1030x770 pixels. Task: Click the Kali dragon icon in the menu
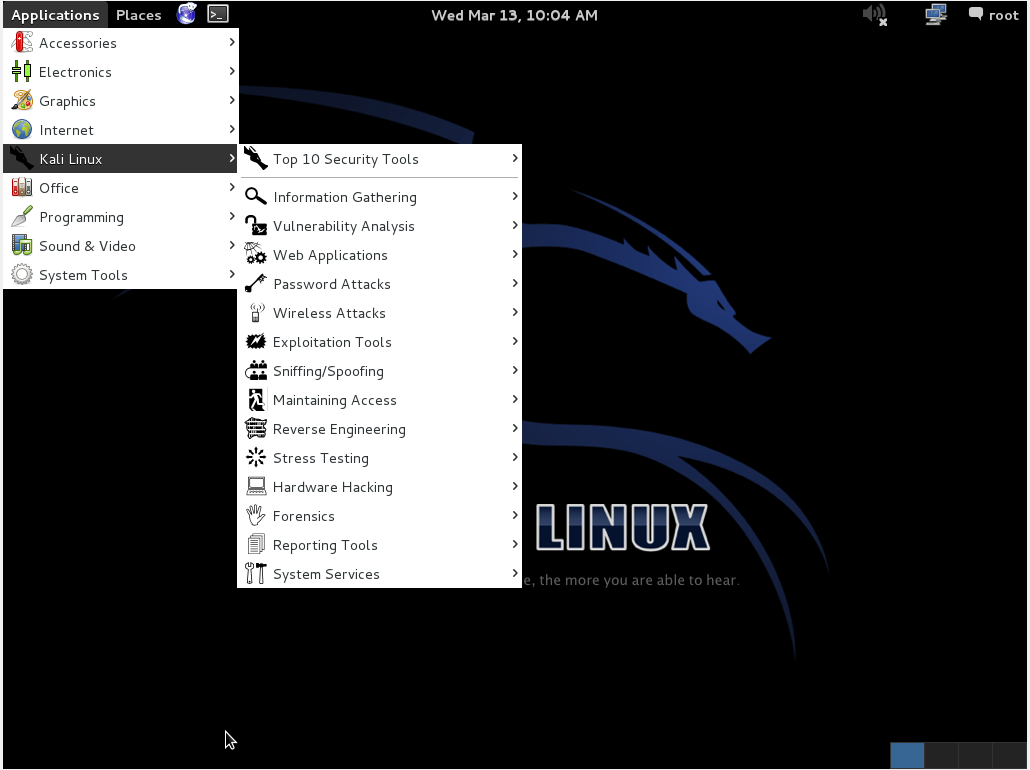click(x=21, y=158)
